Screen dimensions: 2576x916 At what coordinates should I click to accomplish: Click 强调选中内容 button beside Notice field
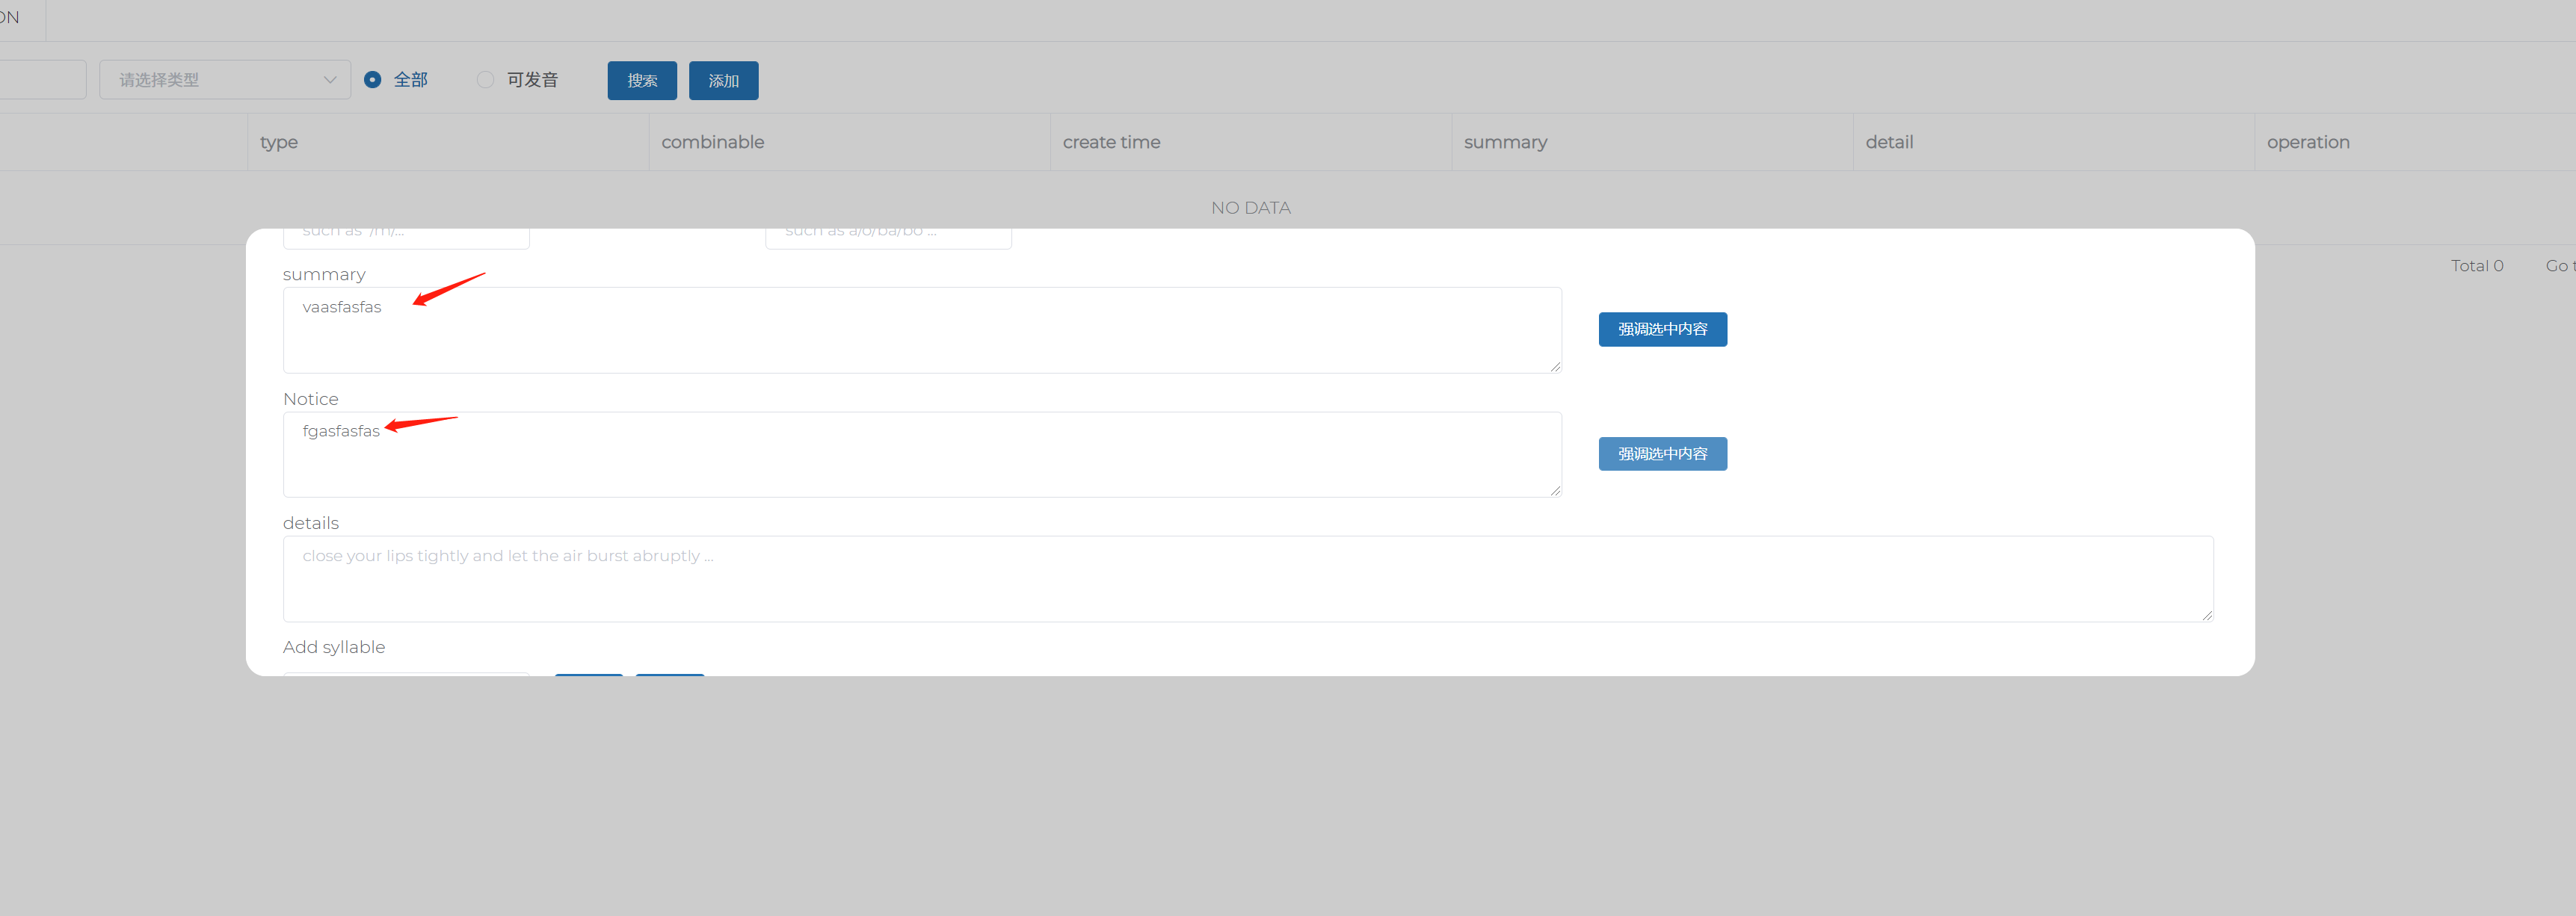pyautogui.click(x=1662, y=454)
